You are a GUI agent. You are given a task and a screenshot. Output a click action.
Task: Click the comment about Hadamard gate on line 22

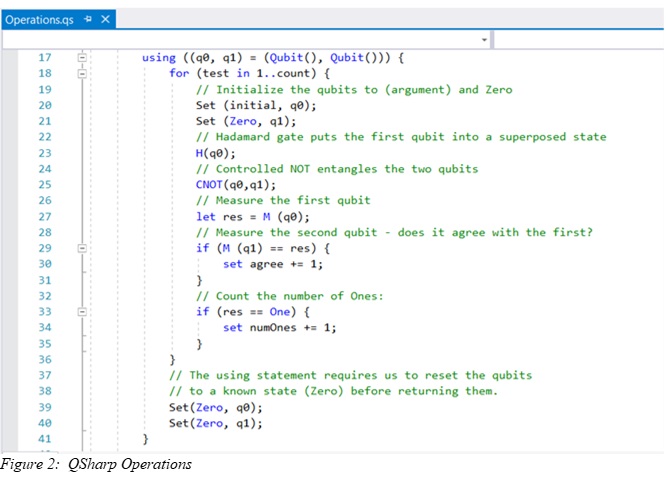pos(401,137)
